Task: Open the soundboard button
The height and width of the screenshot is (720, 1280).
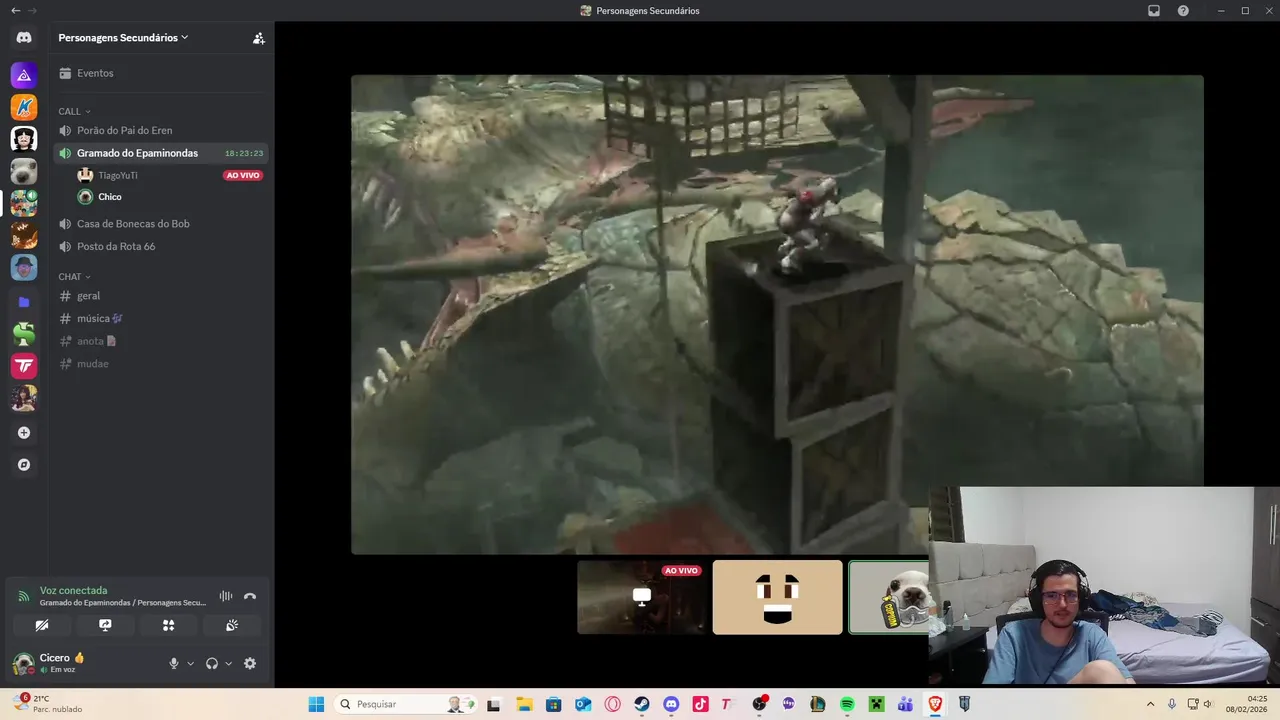Action: tap(231, 625)
